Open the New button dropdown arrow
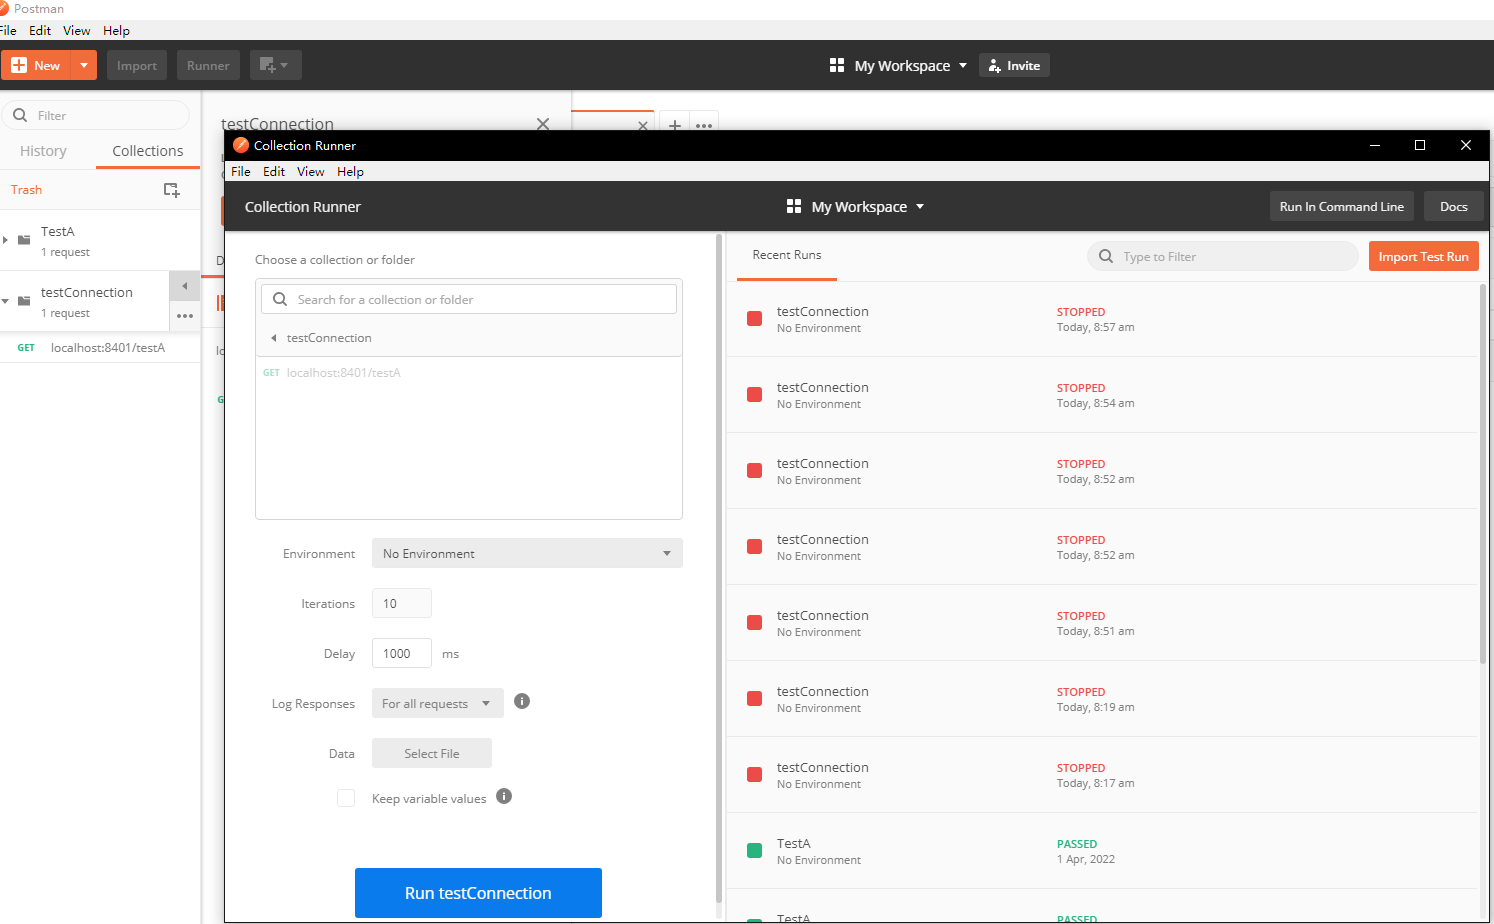 click(x=84, y=65)
